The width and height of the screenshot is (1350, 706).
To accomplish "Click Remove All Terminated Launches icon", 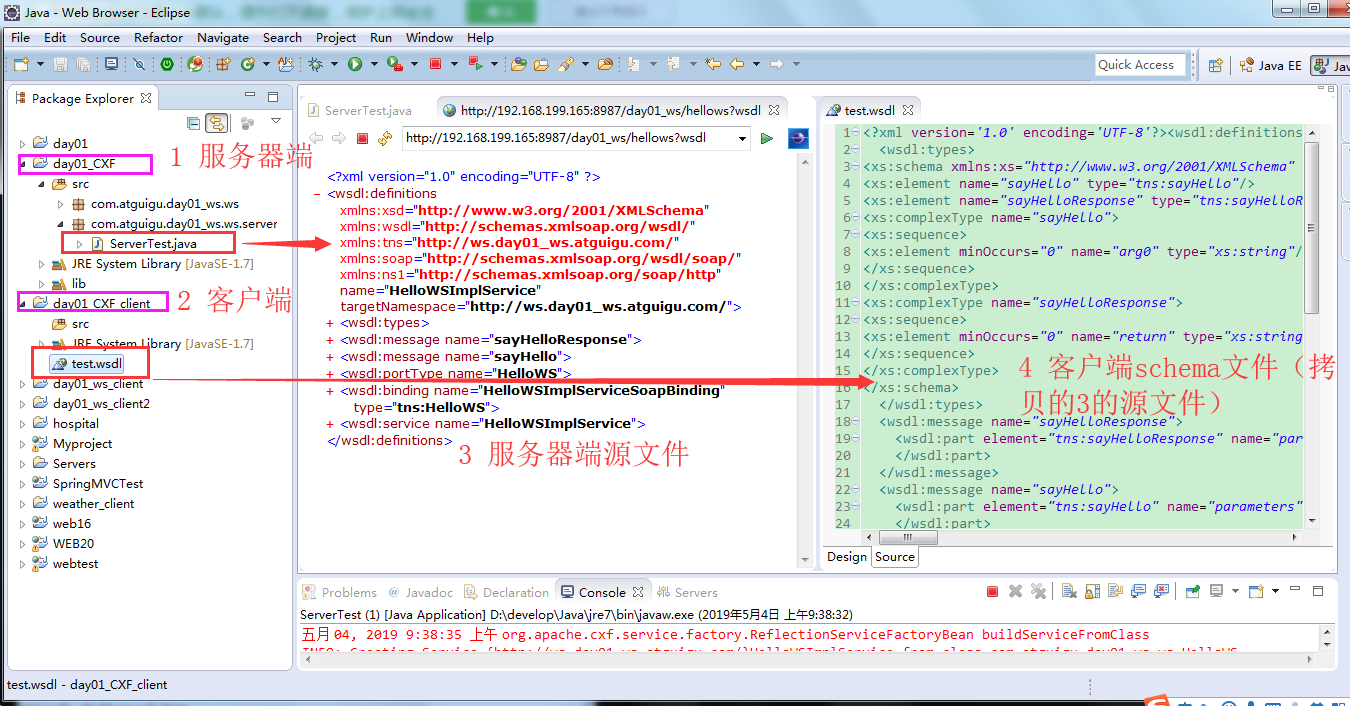I will click(1038, 592).
